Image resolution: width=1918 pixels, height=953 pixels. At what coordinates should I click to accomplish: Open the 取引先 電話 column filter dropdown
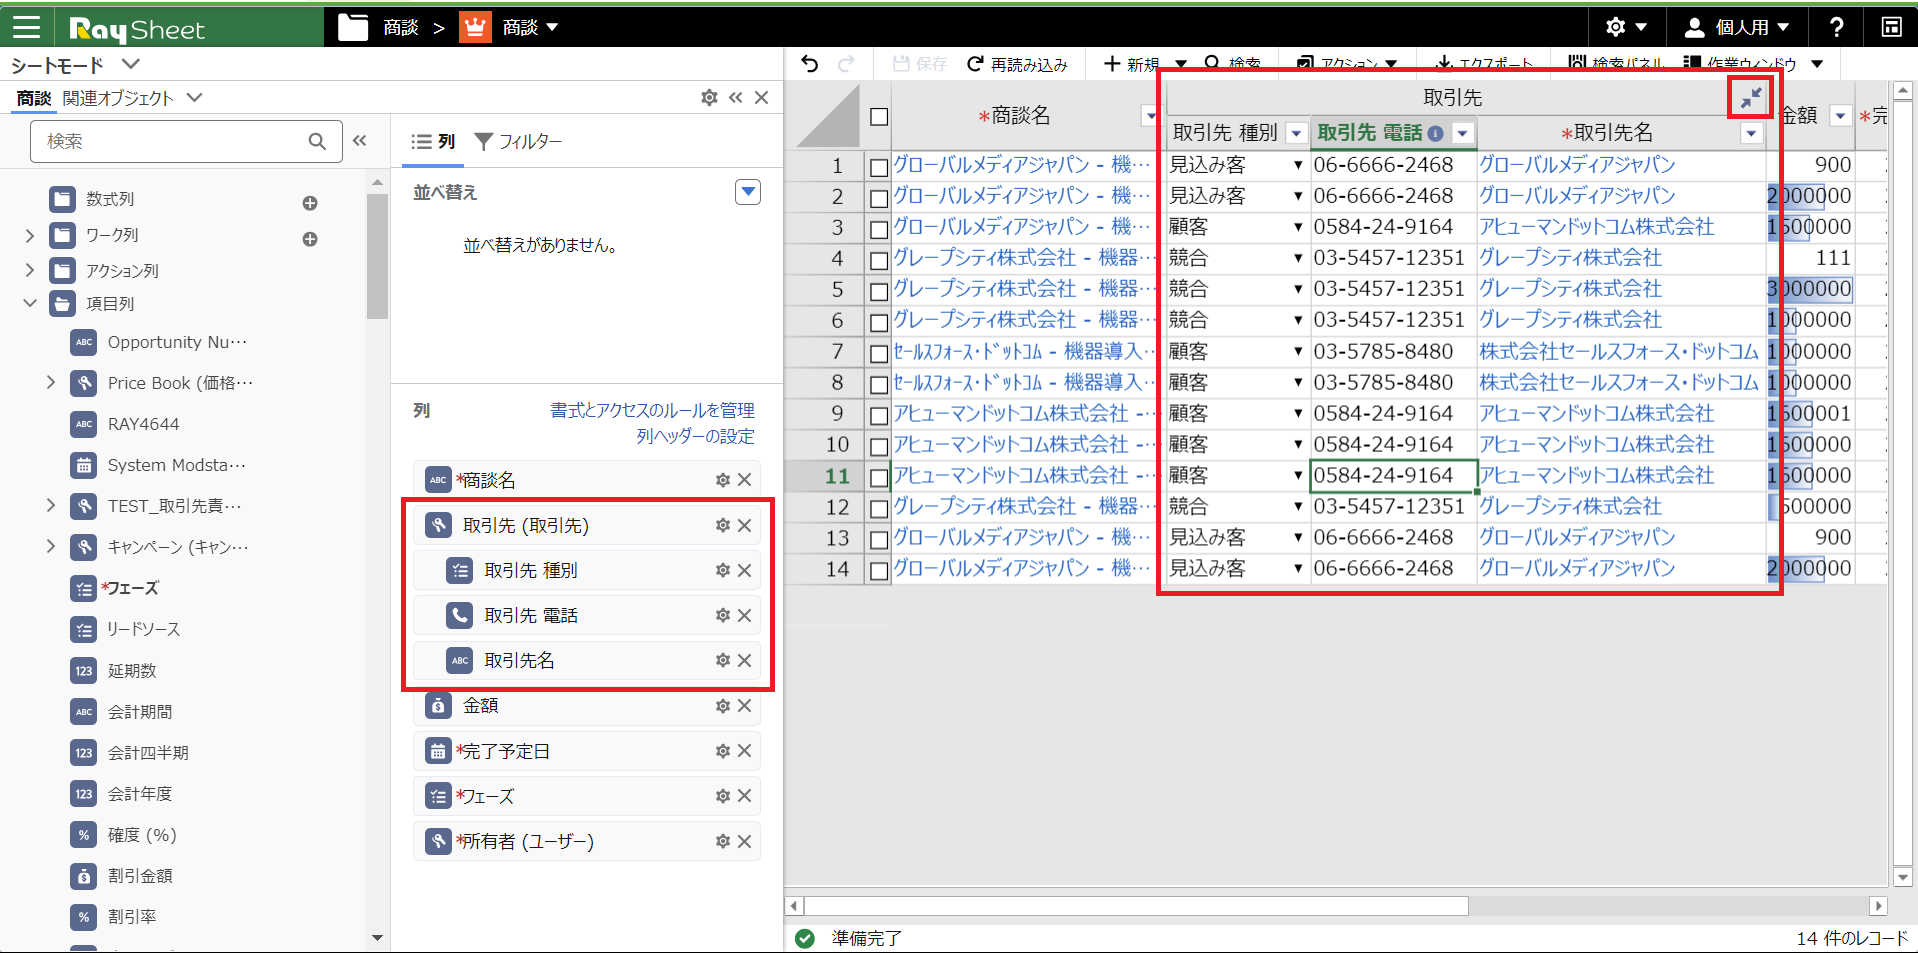pyautogui.click(x=1463, y=133)
